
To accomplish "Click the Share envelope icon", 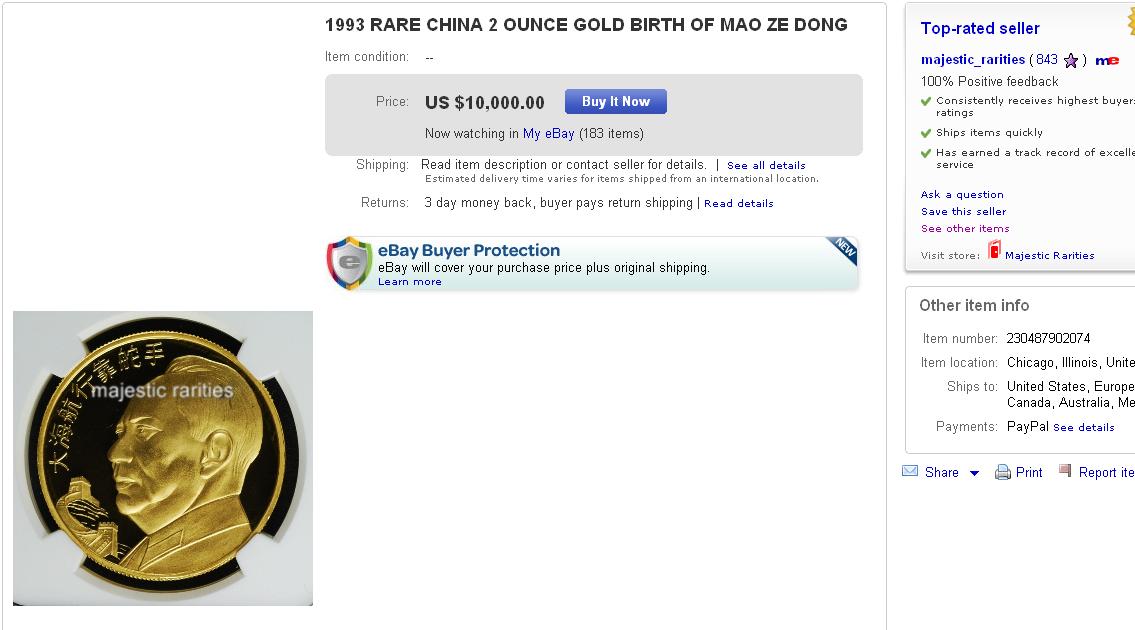I will click(910, 472).
